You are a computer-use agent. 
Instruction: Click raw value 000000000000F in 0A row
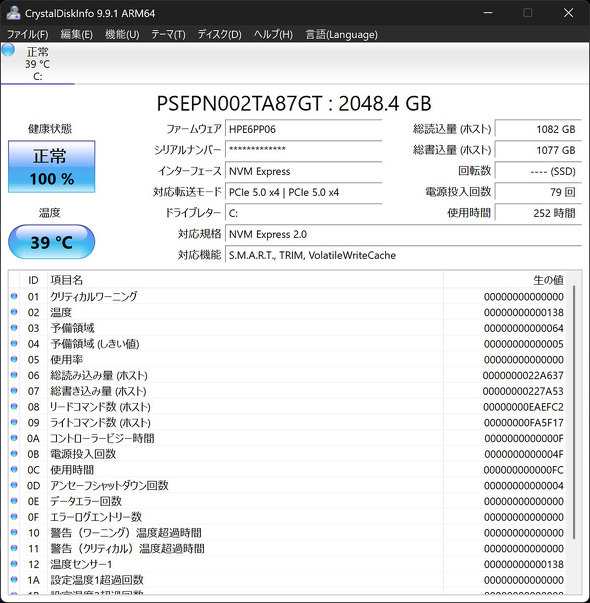pyautogui.click(x=524, y=438)
